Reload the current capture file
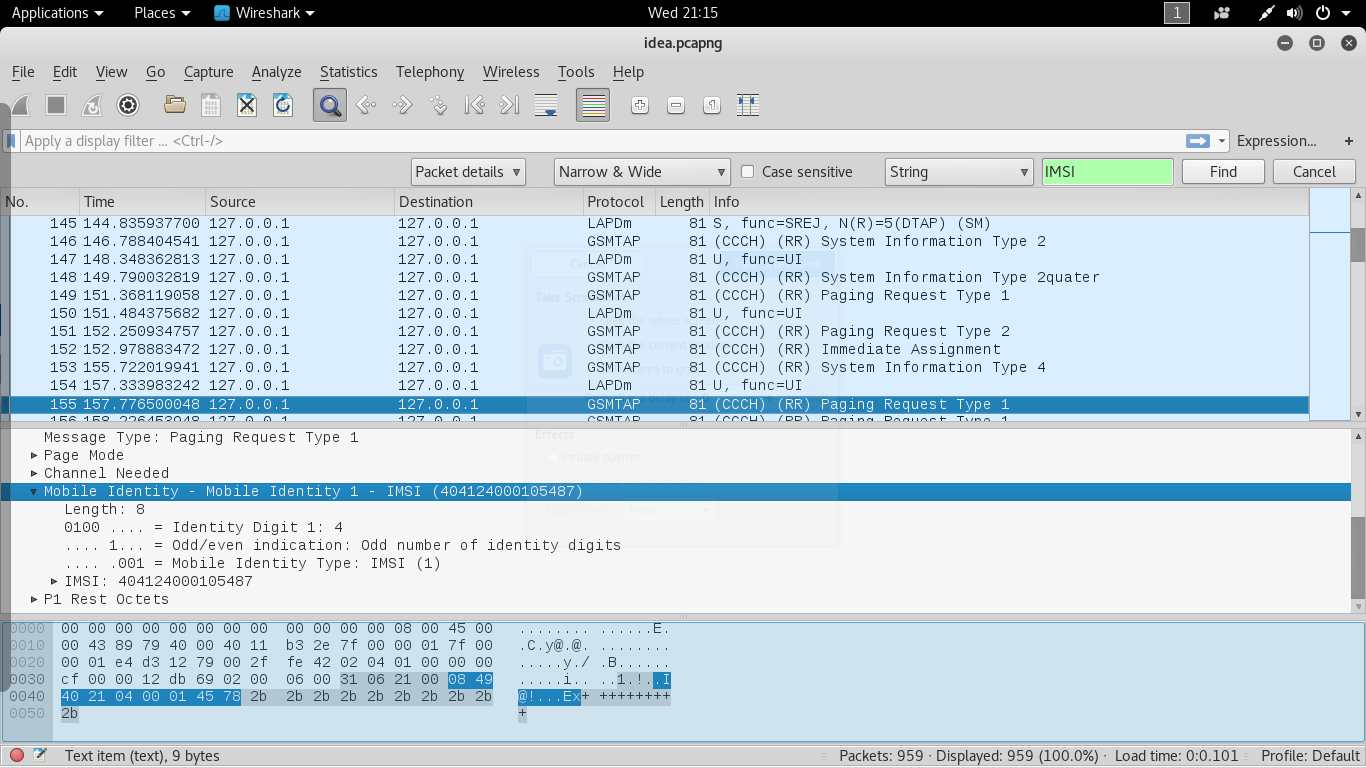The height and width of the screenshot is (768, 1366). pos(283,105)
